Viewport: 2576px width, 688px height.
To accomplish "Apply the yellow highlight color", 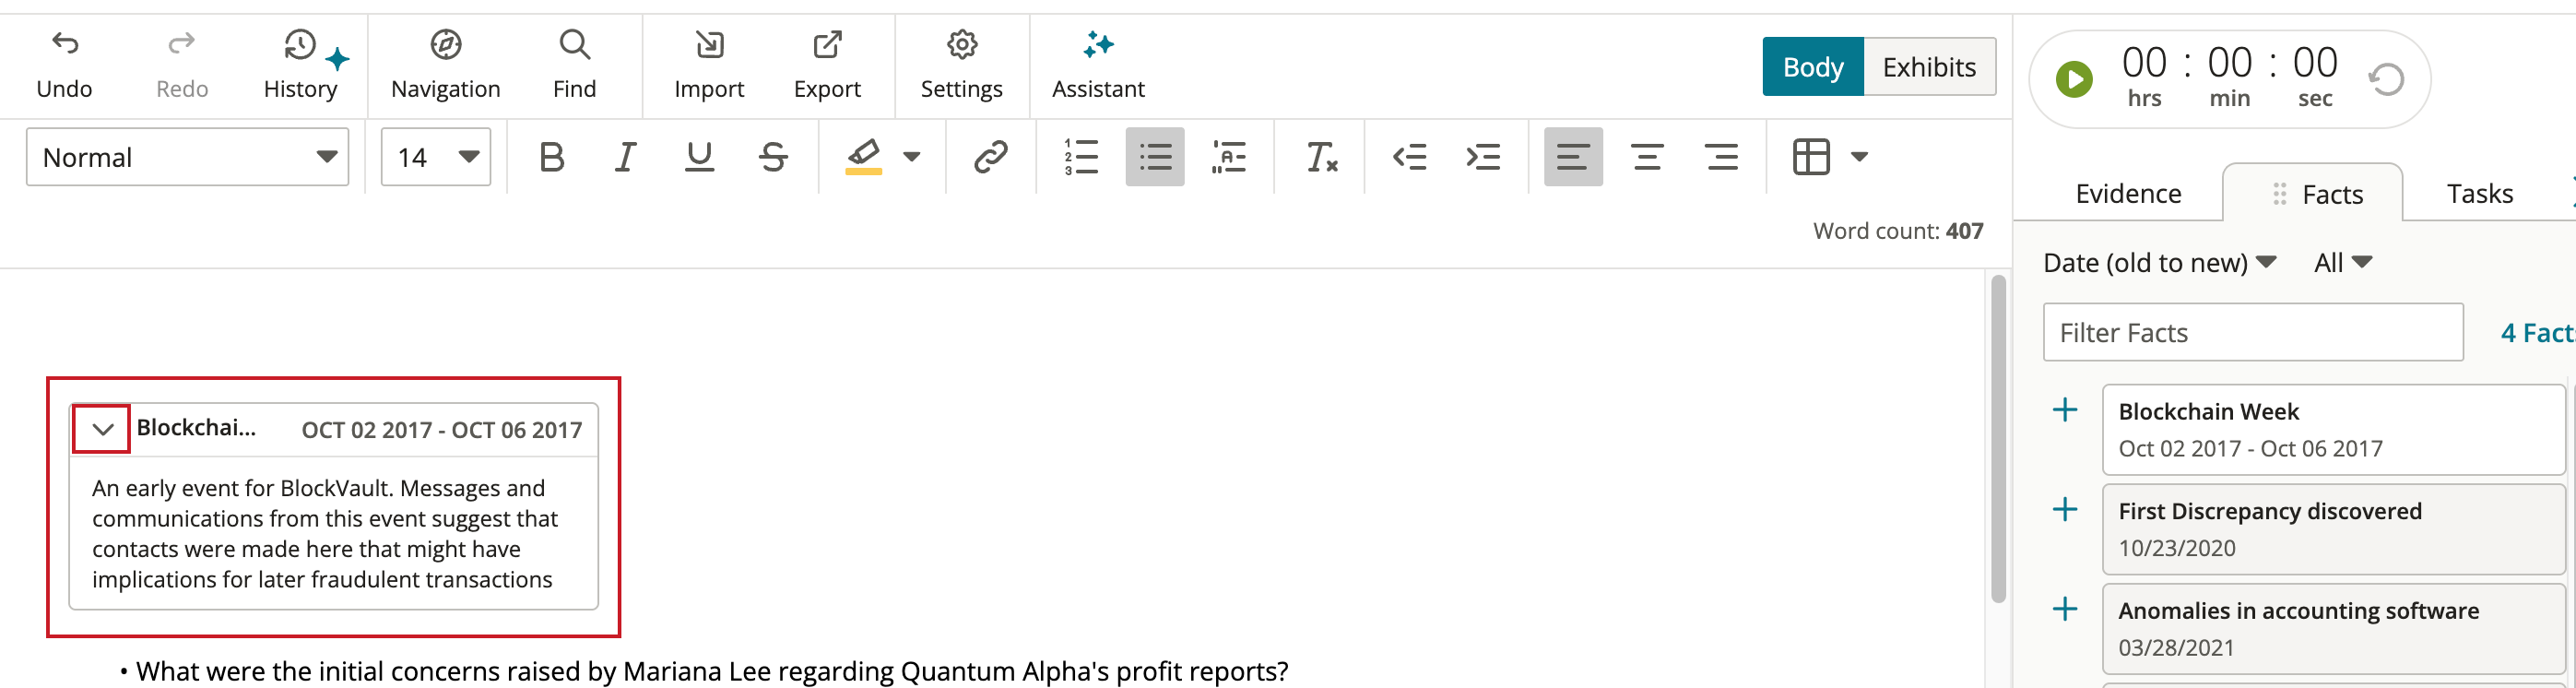I will click(863, 157).
